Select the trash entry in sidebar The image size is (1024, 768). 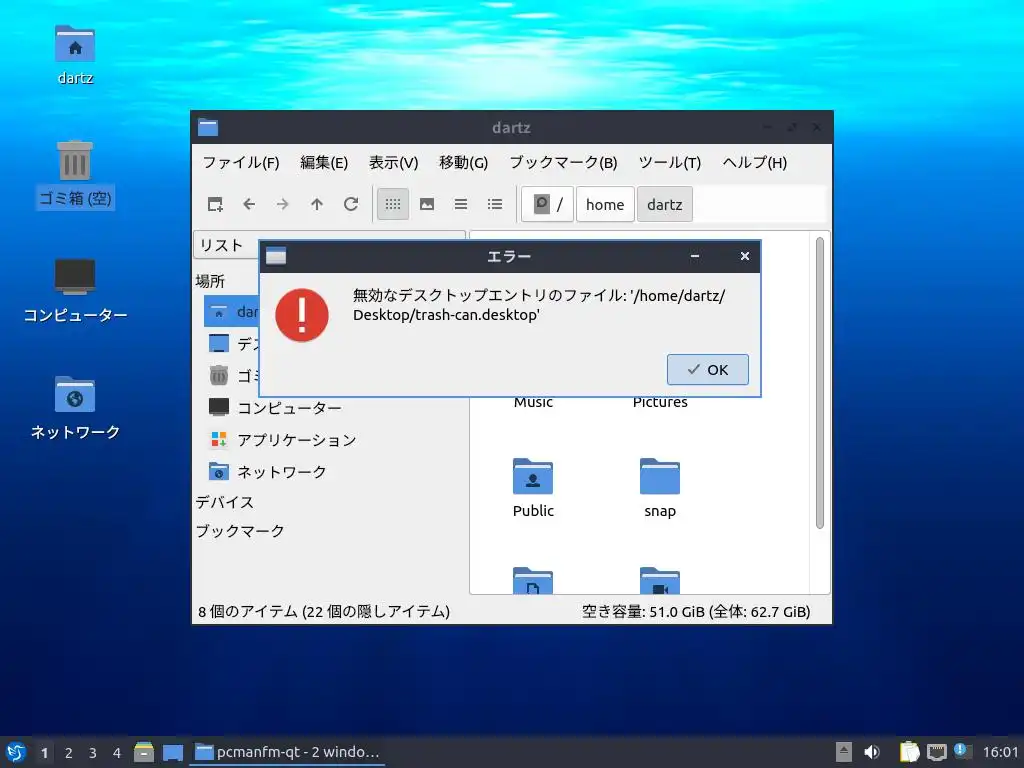[232, 376]
